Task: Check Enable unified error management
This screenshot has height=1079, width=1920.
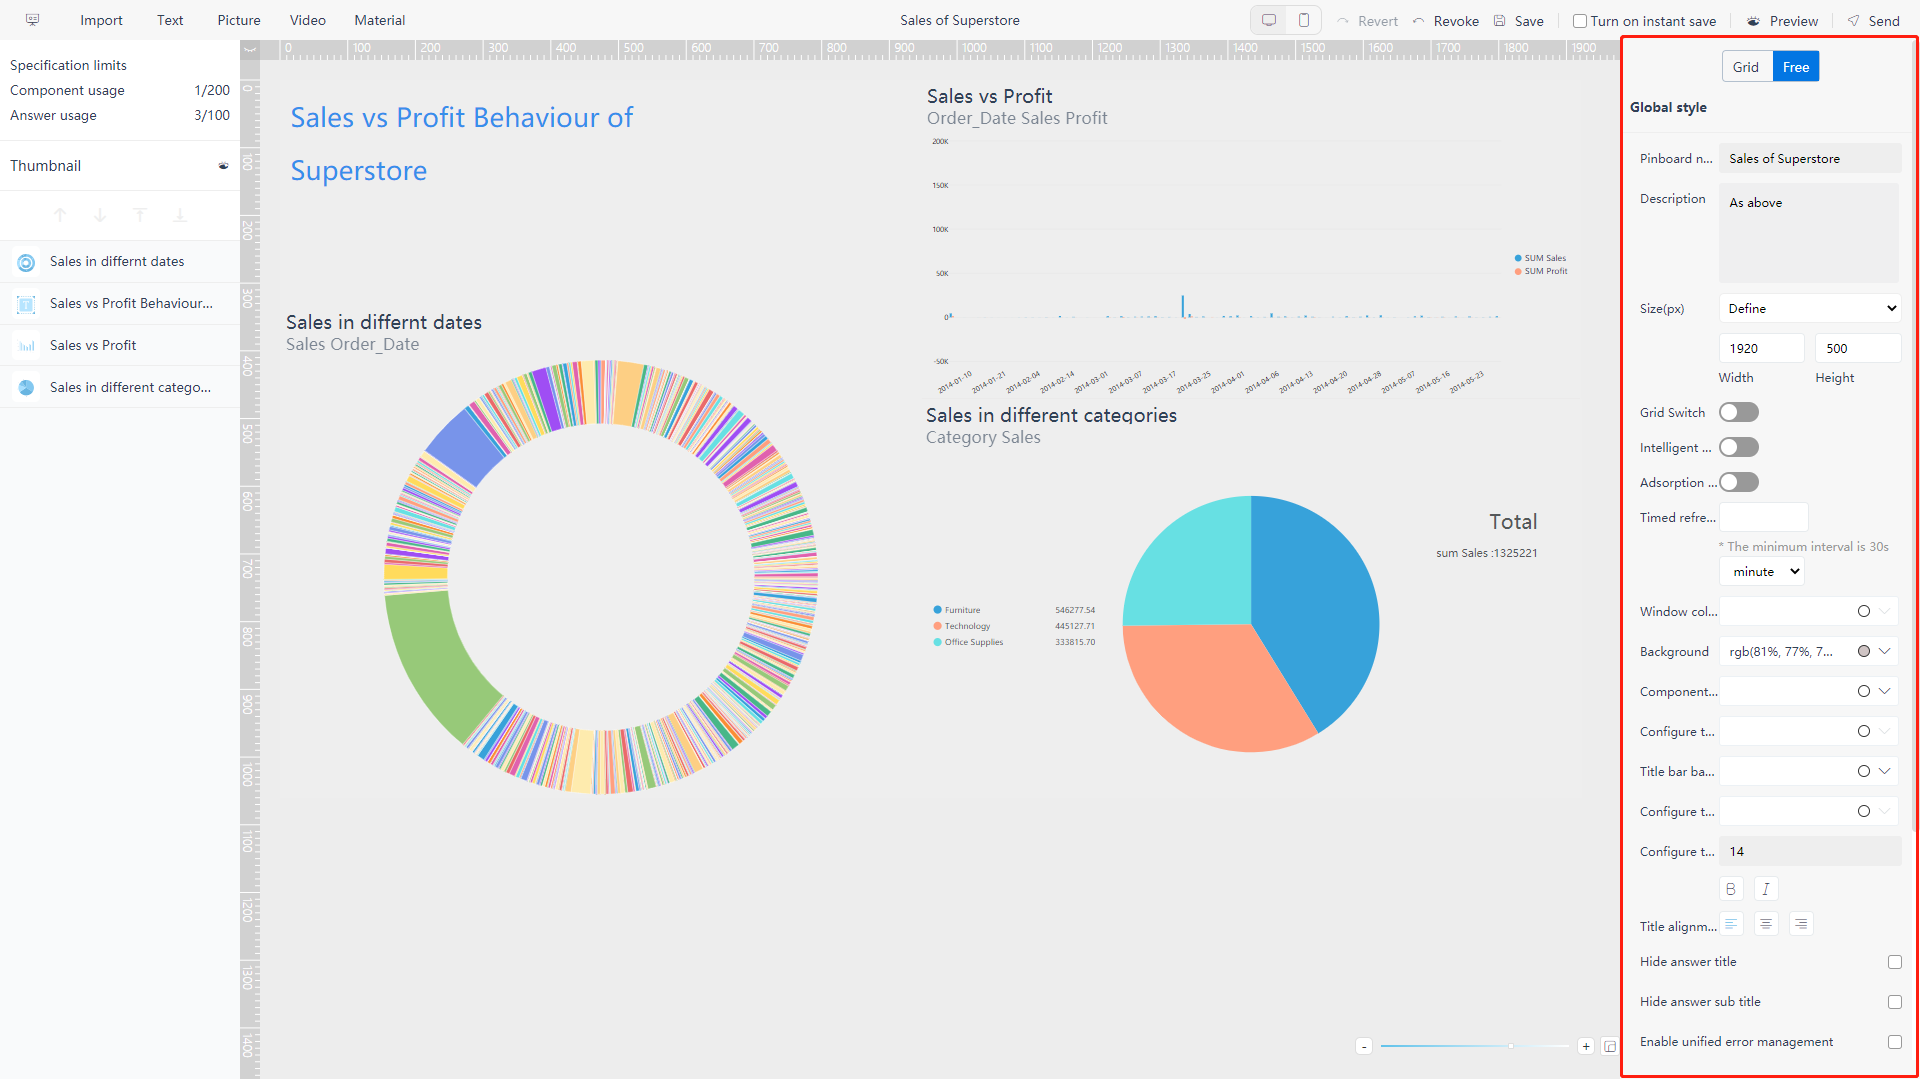Action: point(1895,1043)
